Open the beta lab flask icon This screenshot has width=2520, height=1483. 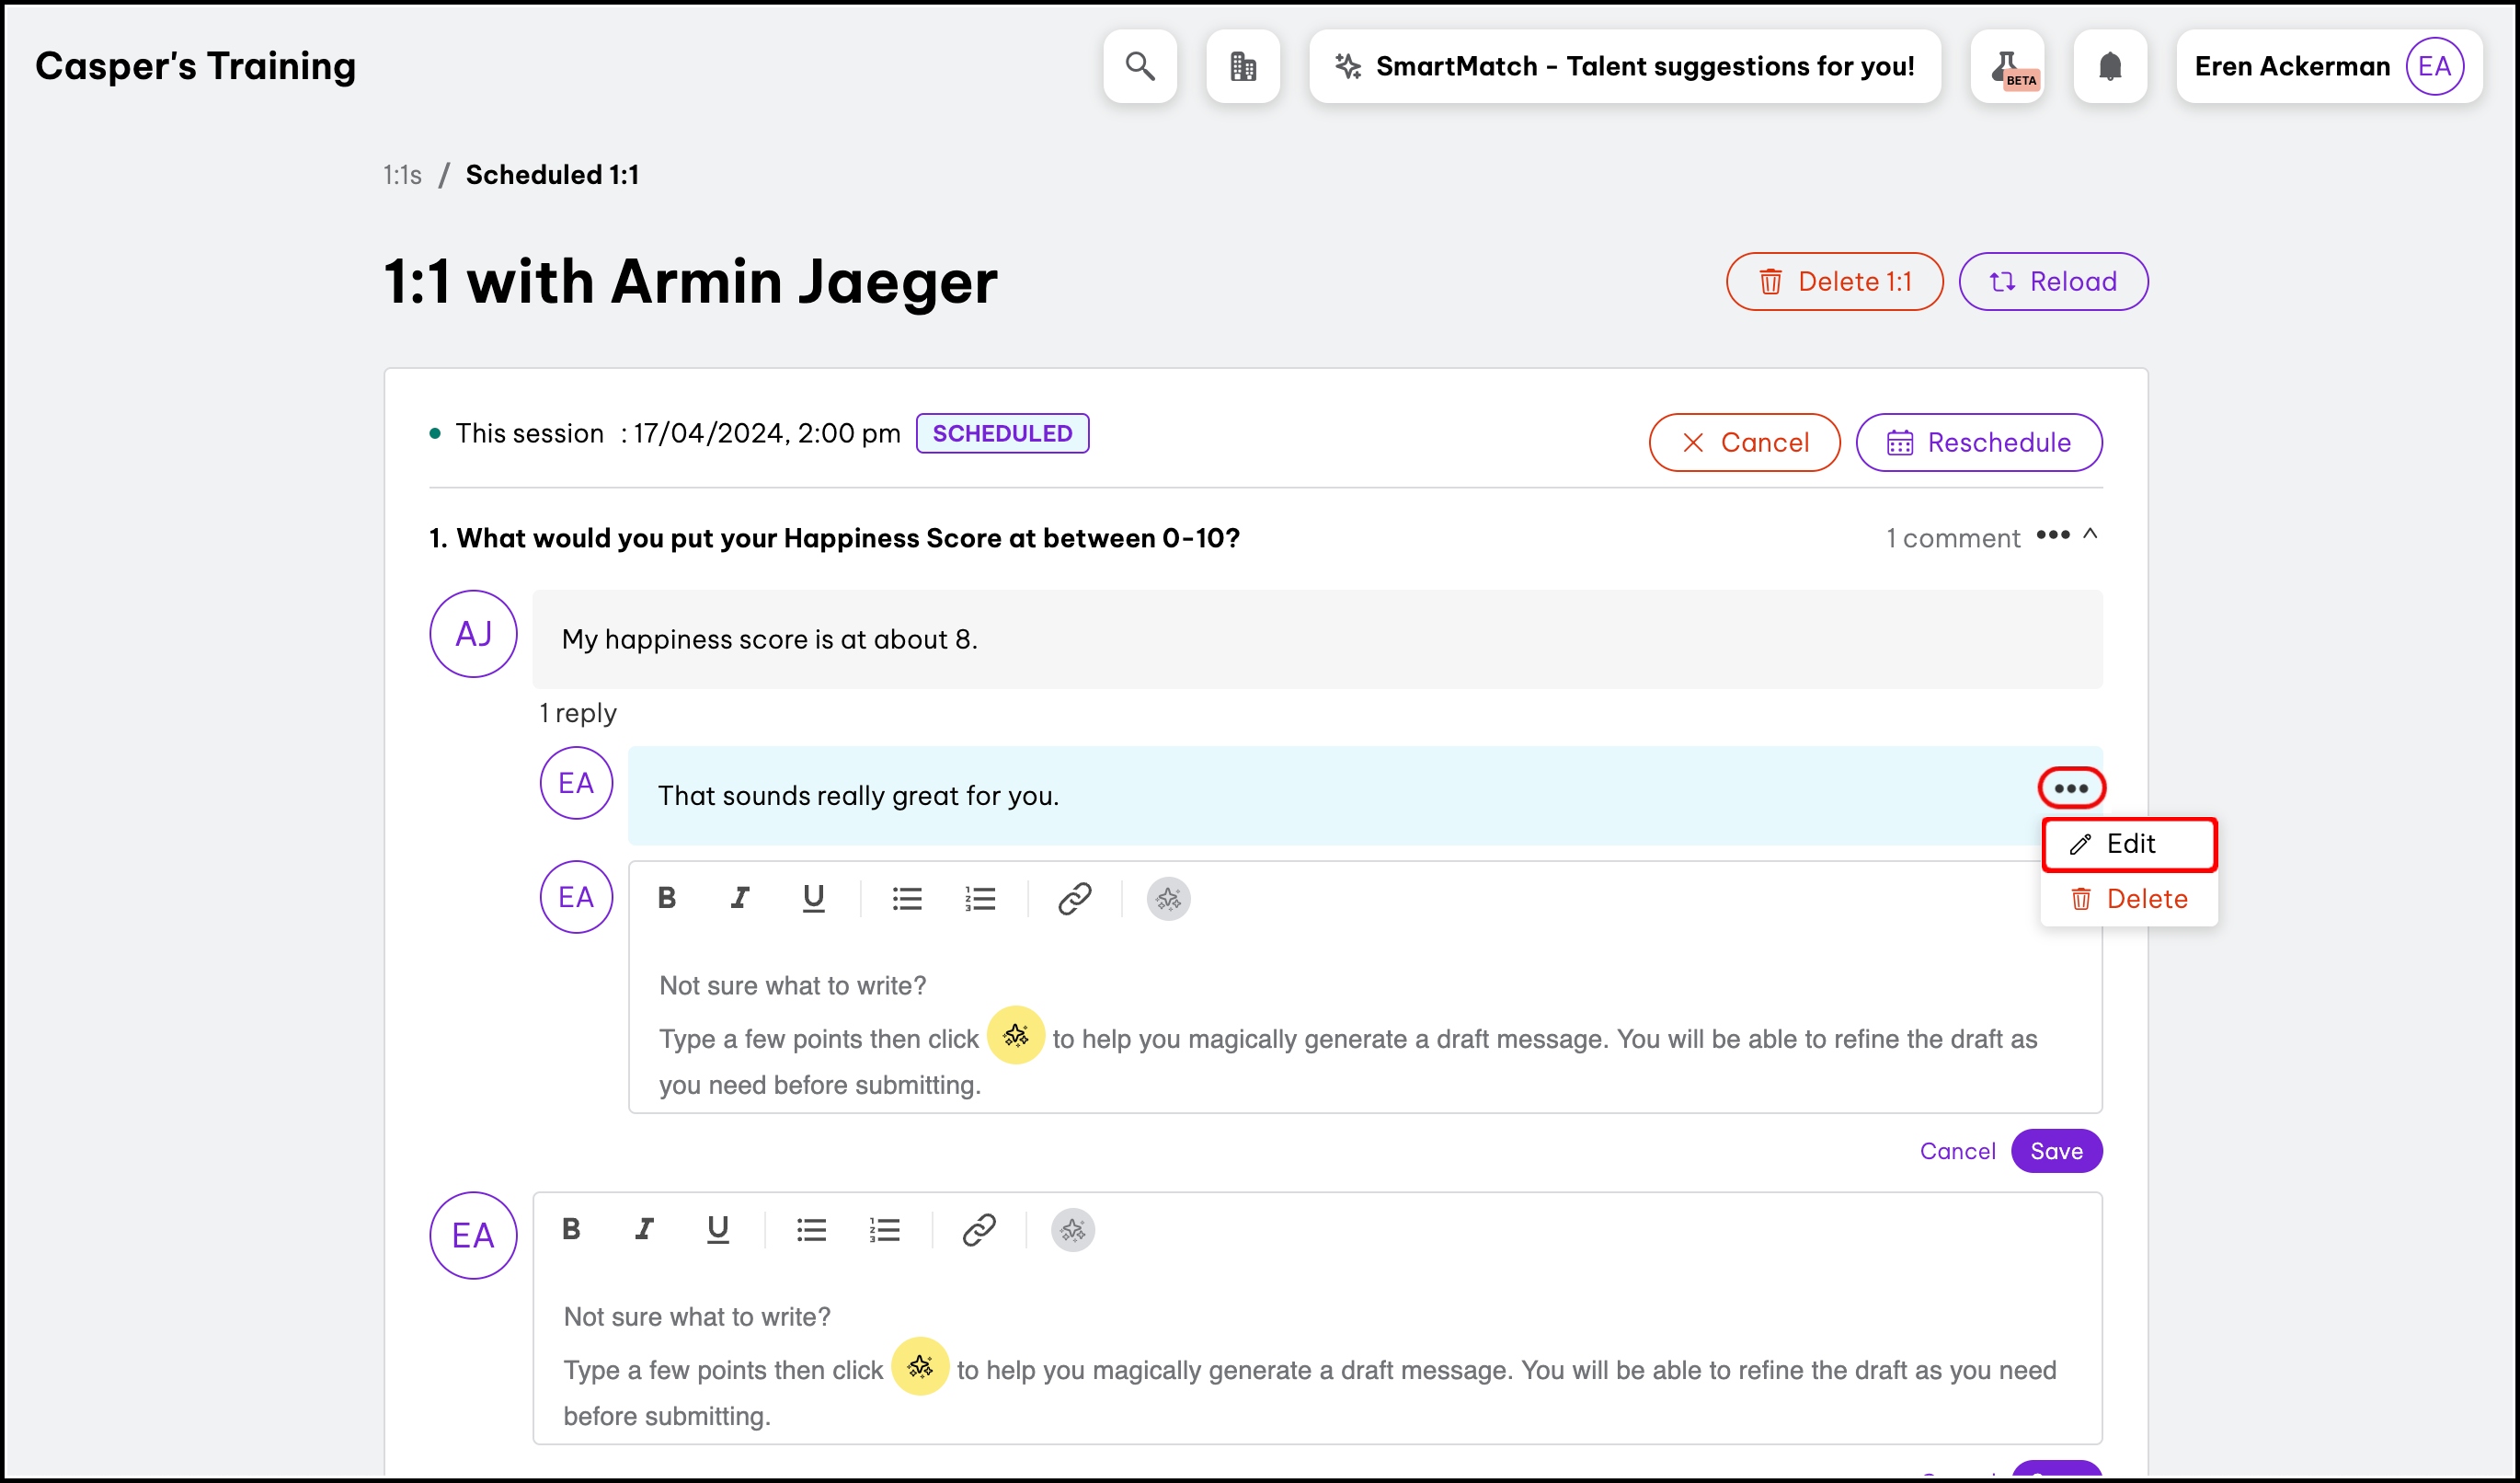pyautogui.click(x=2007, y=66)
